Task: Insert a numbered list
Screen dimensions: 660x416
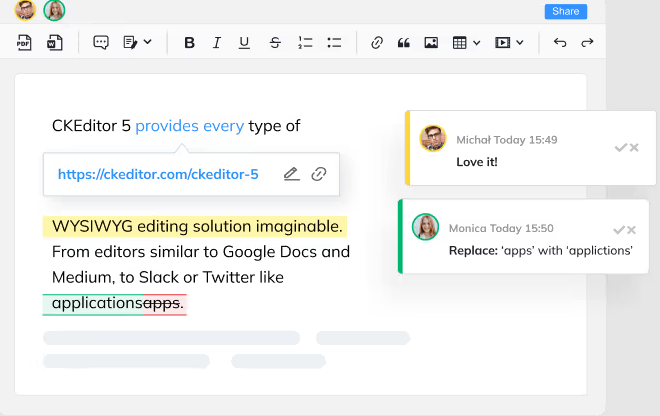Action: click(x=305, y=43)
